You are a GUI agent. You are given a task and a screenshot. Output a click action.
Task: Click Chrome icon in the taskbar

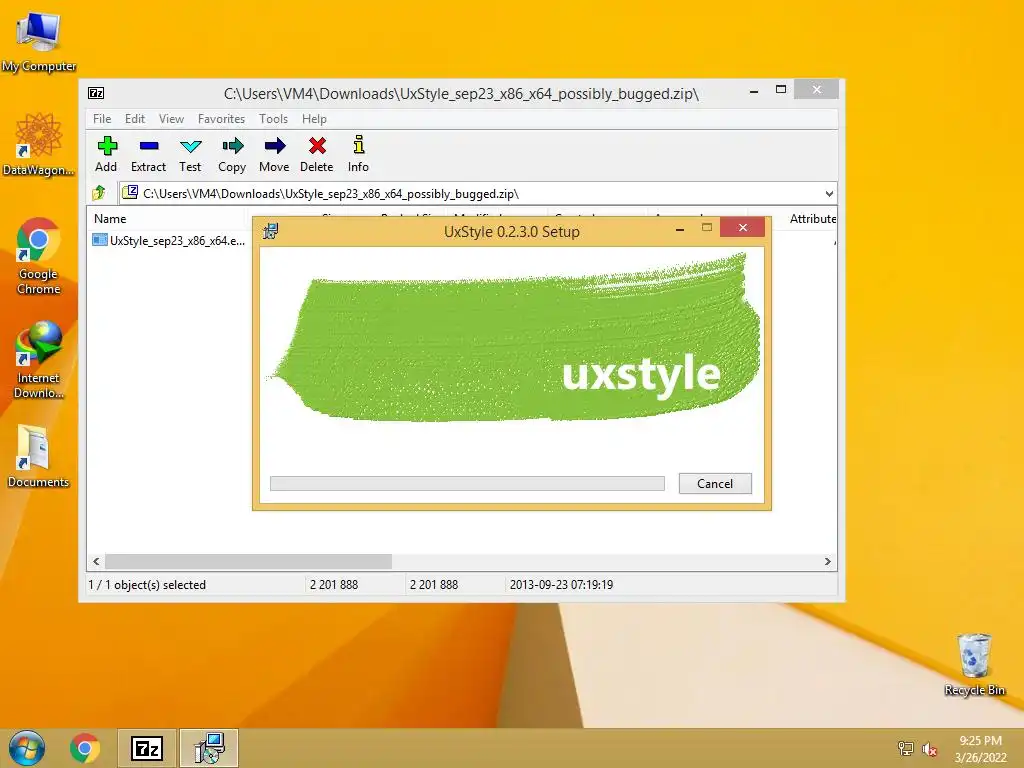[85, 748]
